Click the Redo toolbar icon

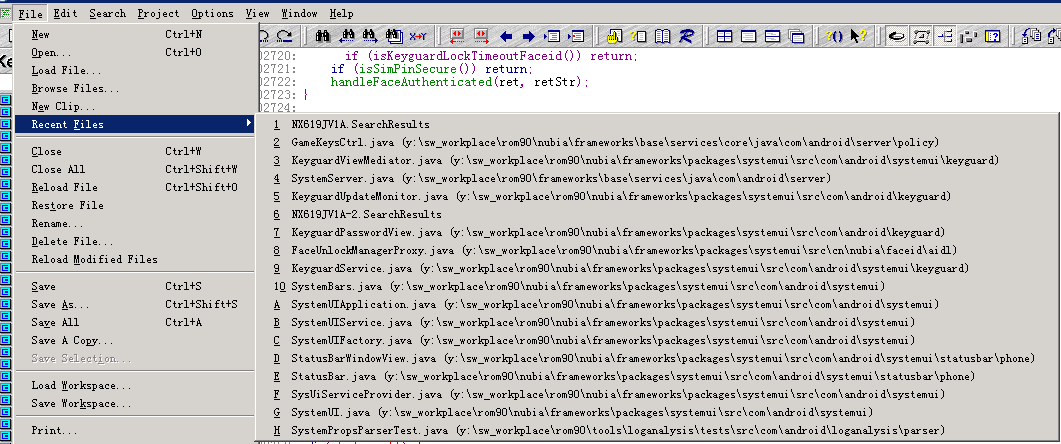285,36
